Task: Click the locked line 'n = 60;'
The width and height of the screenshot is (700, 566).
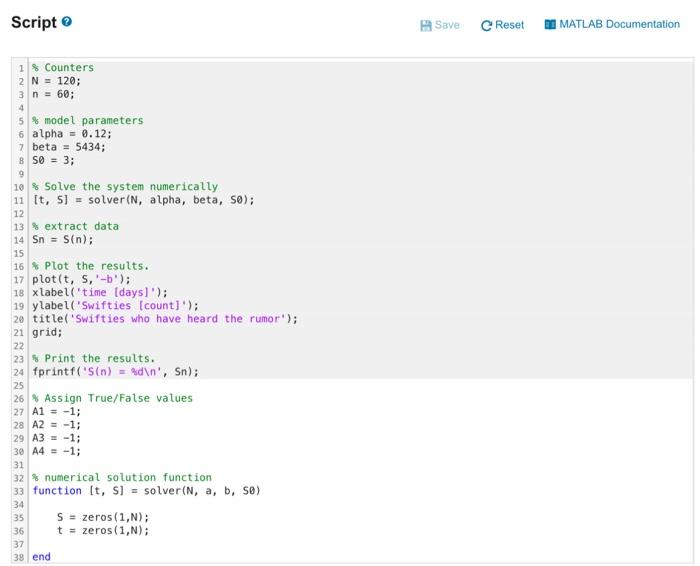Action: (53, 94)
